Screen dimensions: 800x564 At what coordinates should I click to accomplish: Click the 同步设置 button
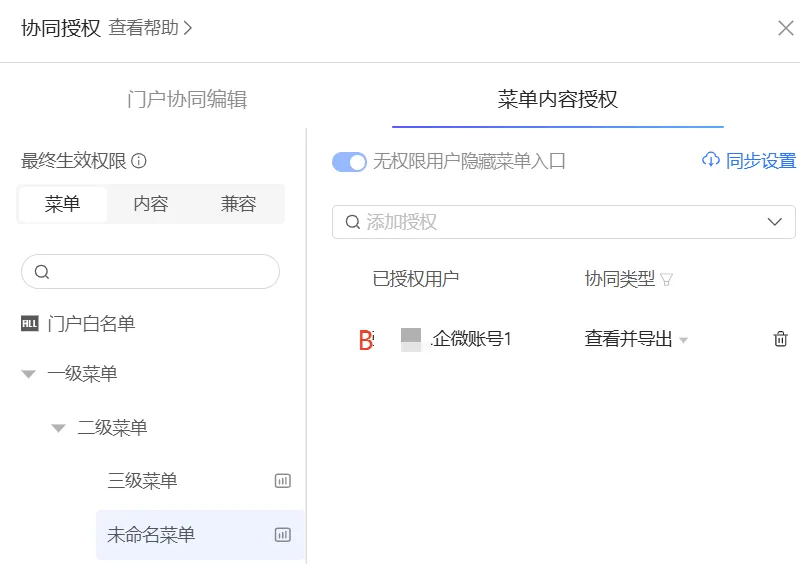pyautogui.click(x=749, y=161)
